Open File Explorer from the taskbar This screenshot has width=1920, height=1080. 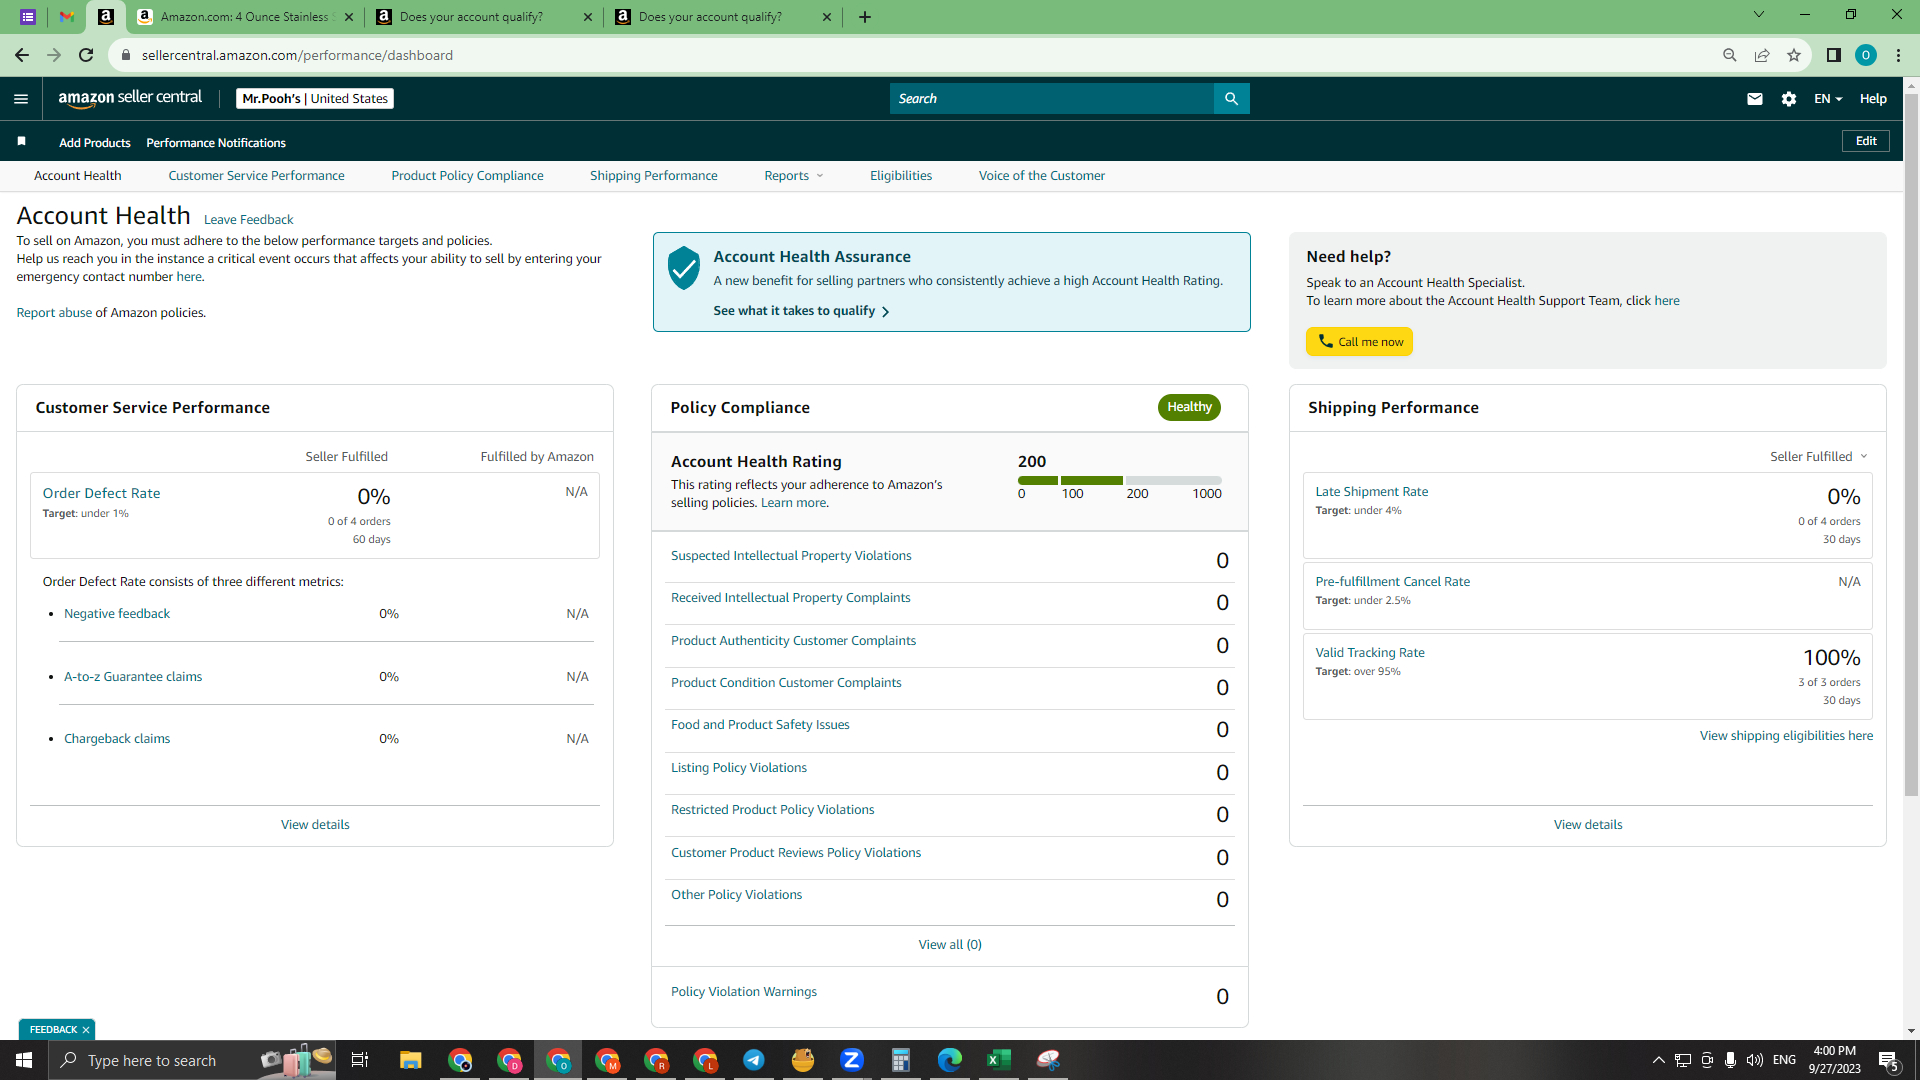(x=410, y=1060)
